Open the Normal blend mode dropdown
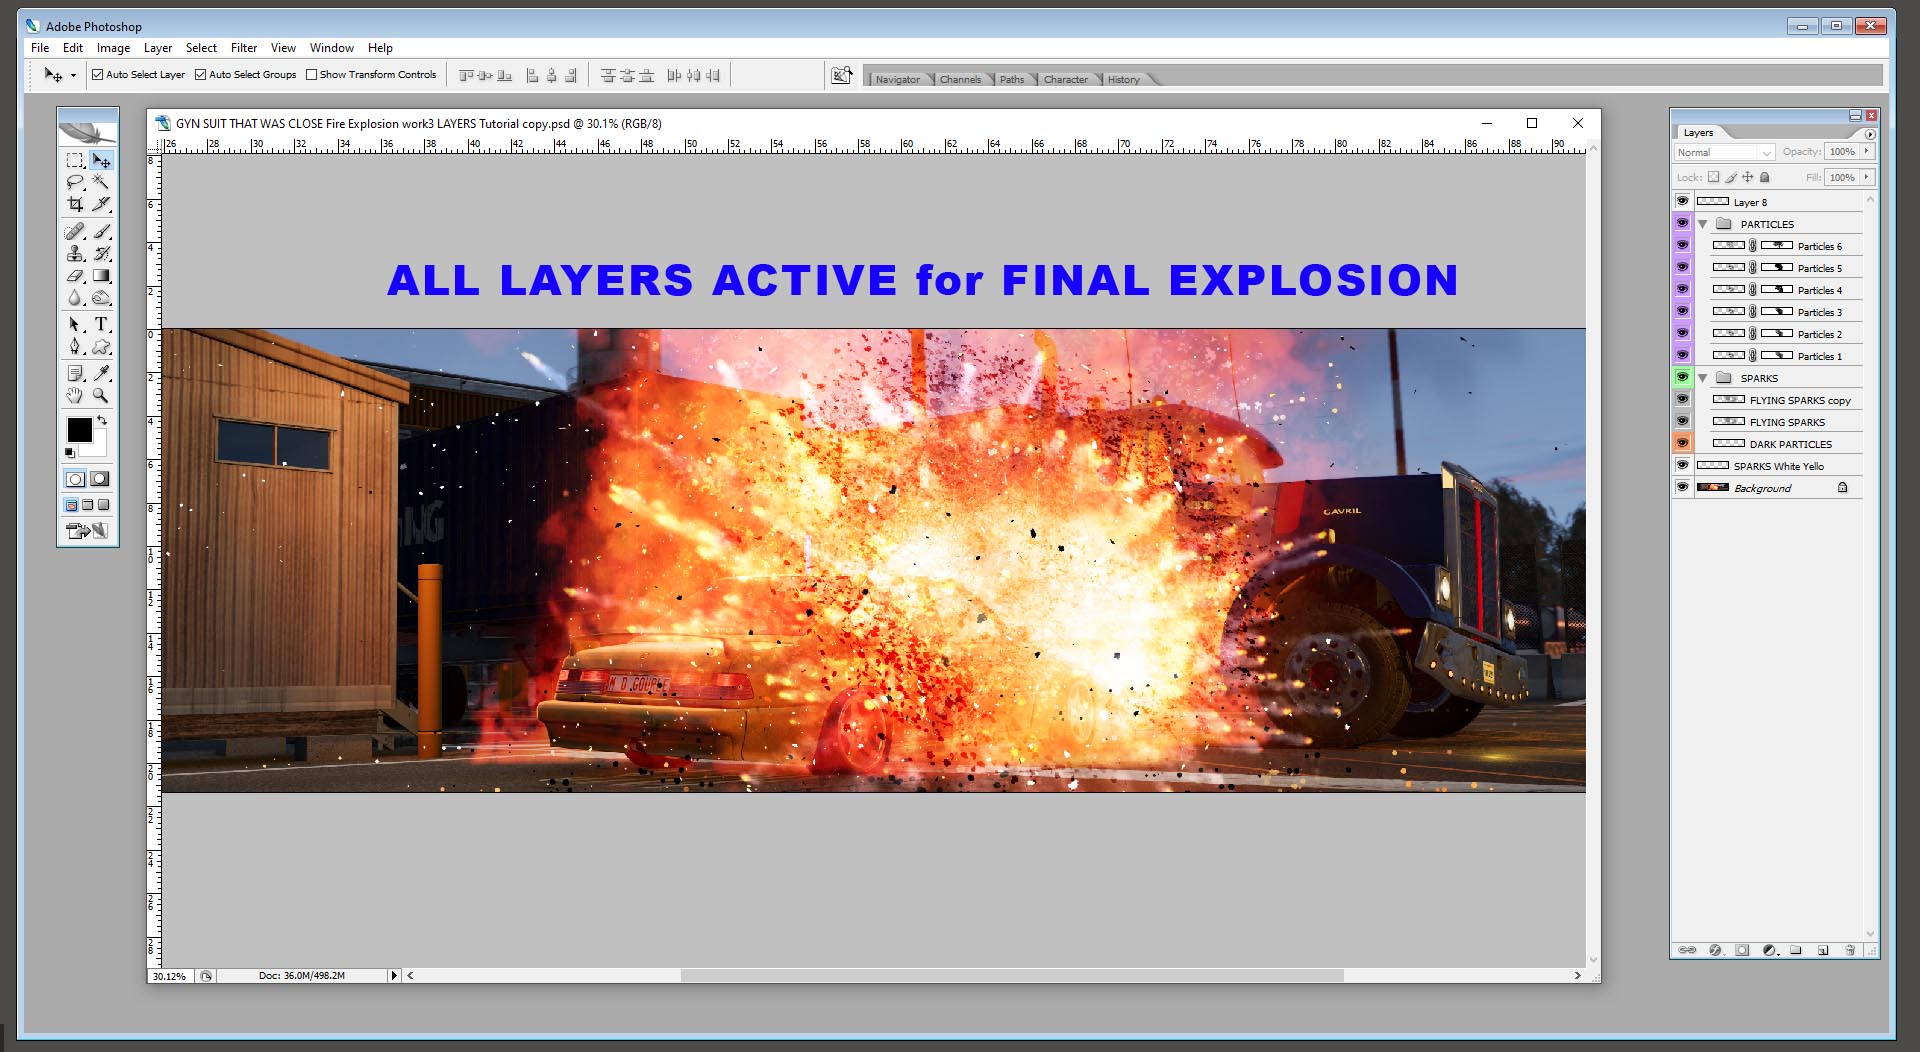This screenshot has width=1920, height=1052. [1724, 152]
